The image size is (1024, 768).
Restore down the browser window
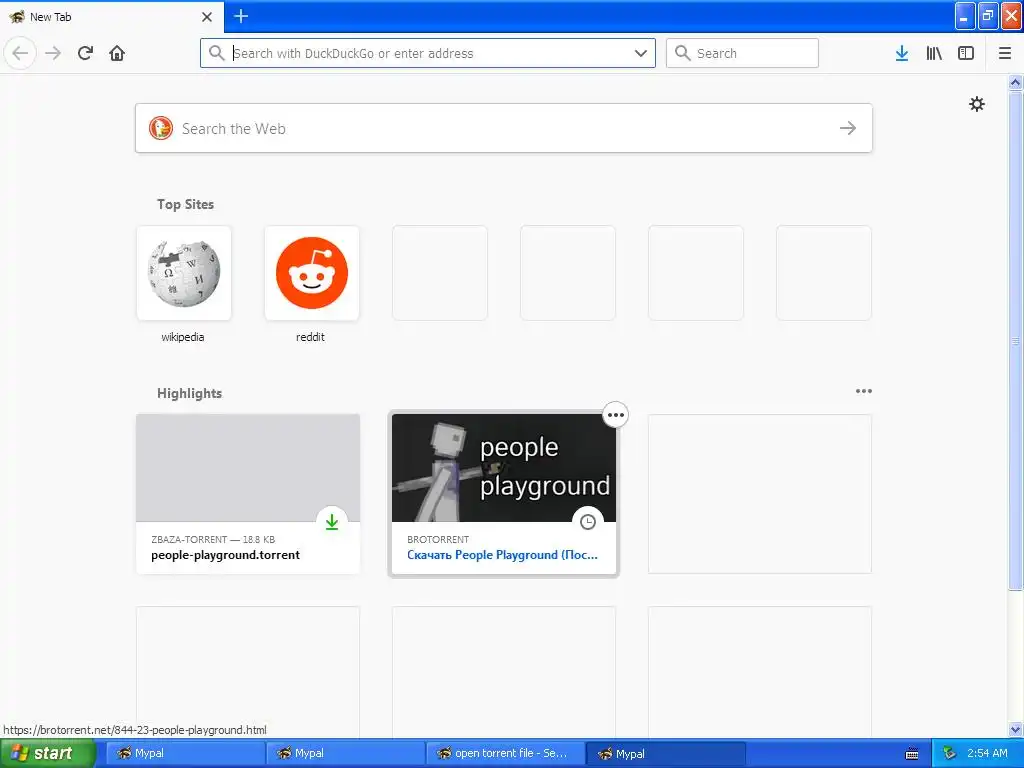[x=987, y=16]
